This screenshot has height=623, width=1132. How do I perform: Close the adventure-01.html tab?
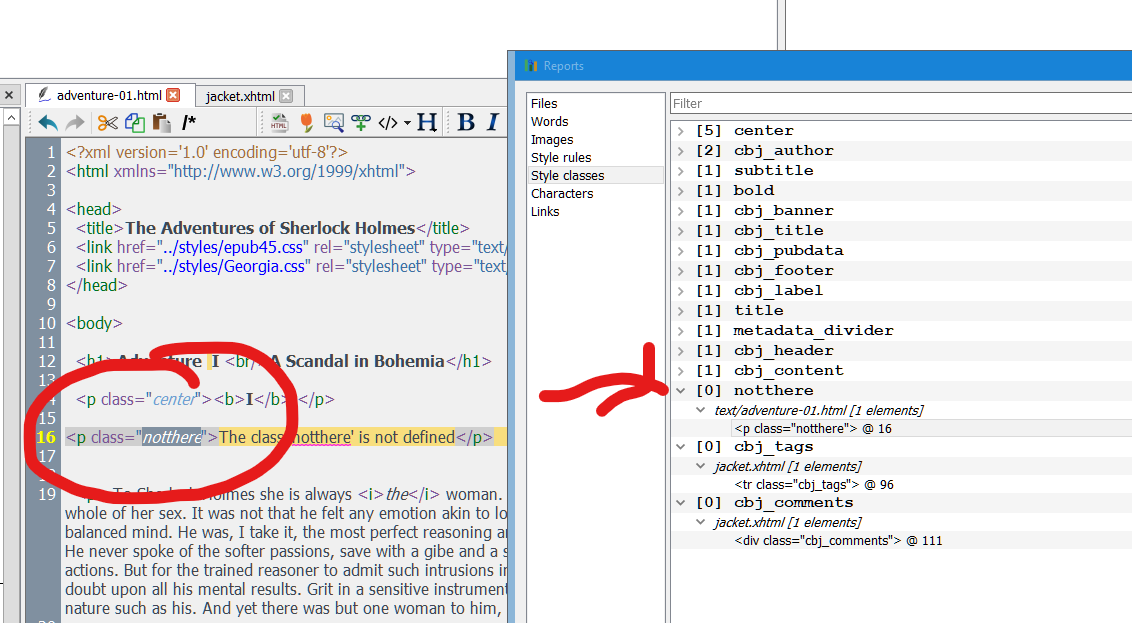(173, 95)
